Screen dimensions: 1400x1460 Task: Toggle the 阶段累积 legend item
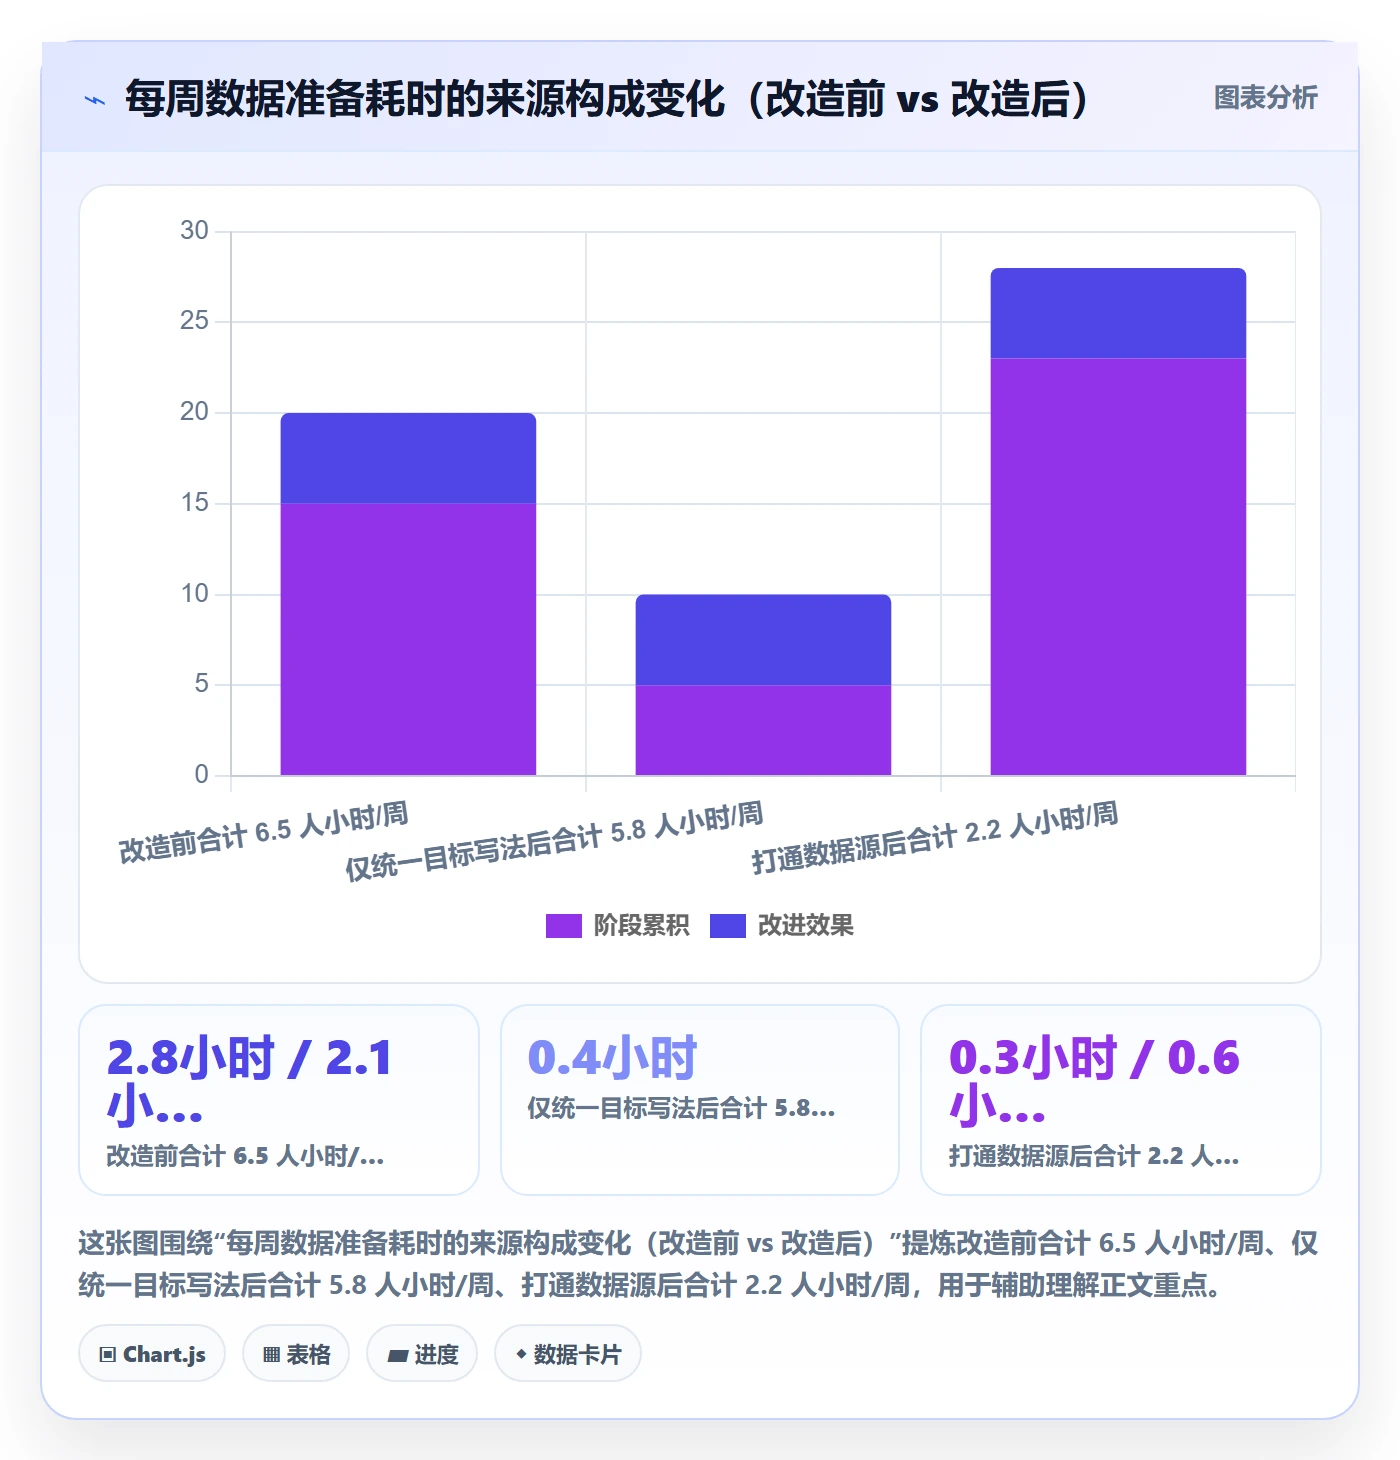[617, 925]
